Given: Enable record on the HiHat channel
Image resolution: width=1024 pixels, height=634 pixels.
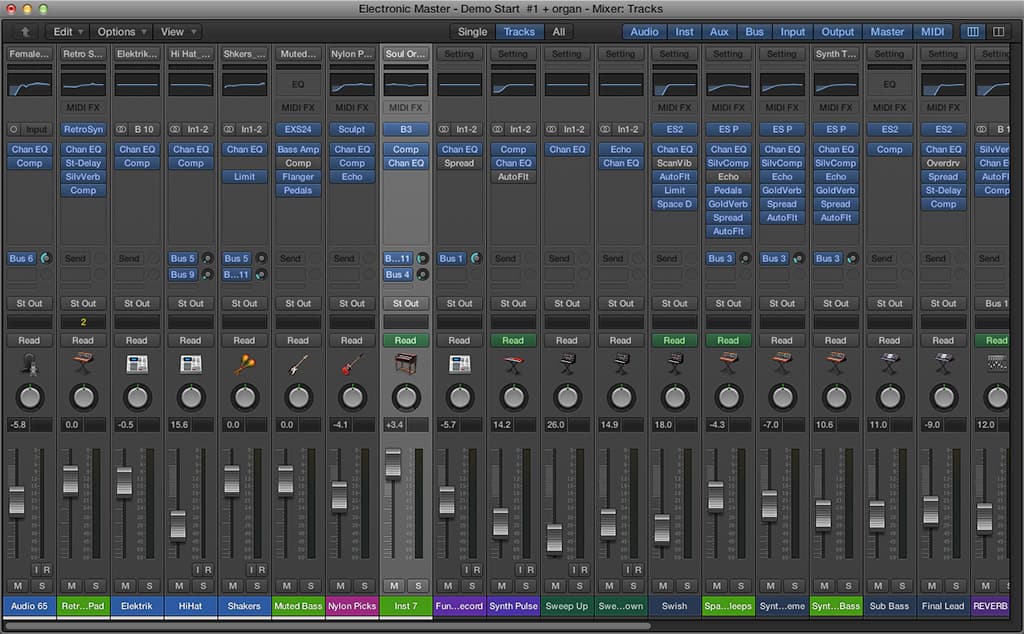Looking at the screenshot, I should (x=208, y=569).
